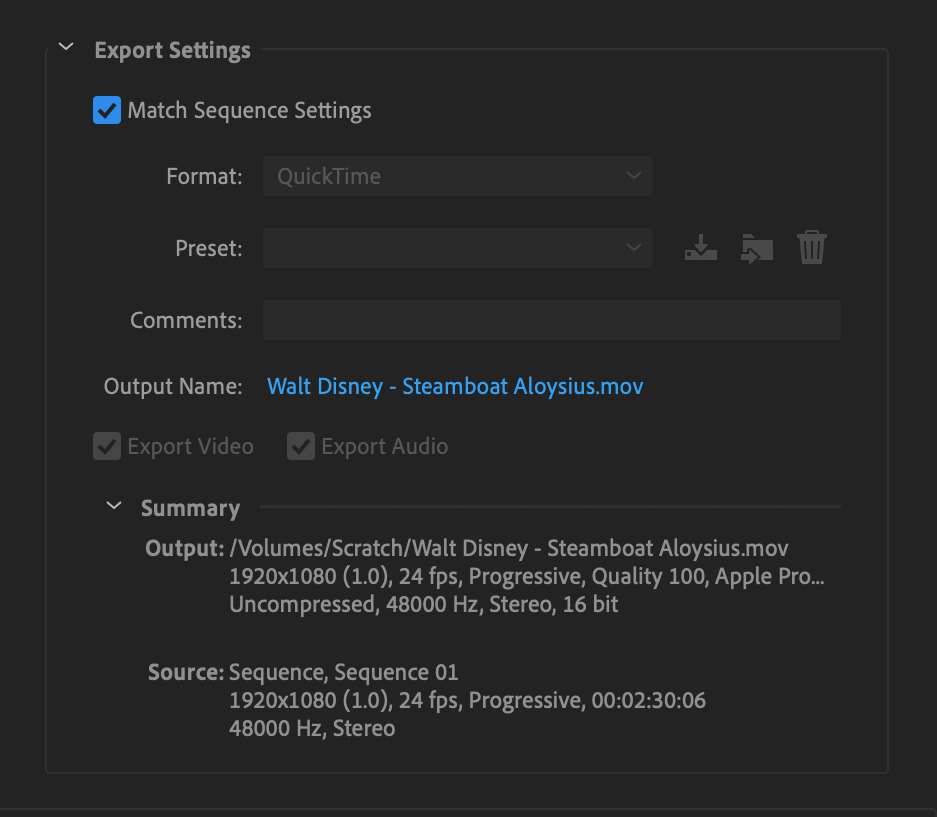Click into the Comments text field
937x817 pixels.
[x=552, y=320]
